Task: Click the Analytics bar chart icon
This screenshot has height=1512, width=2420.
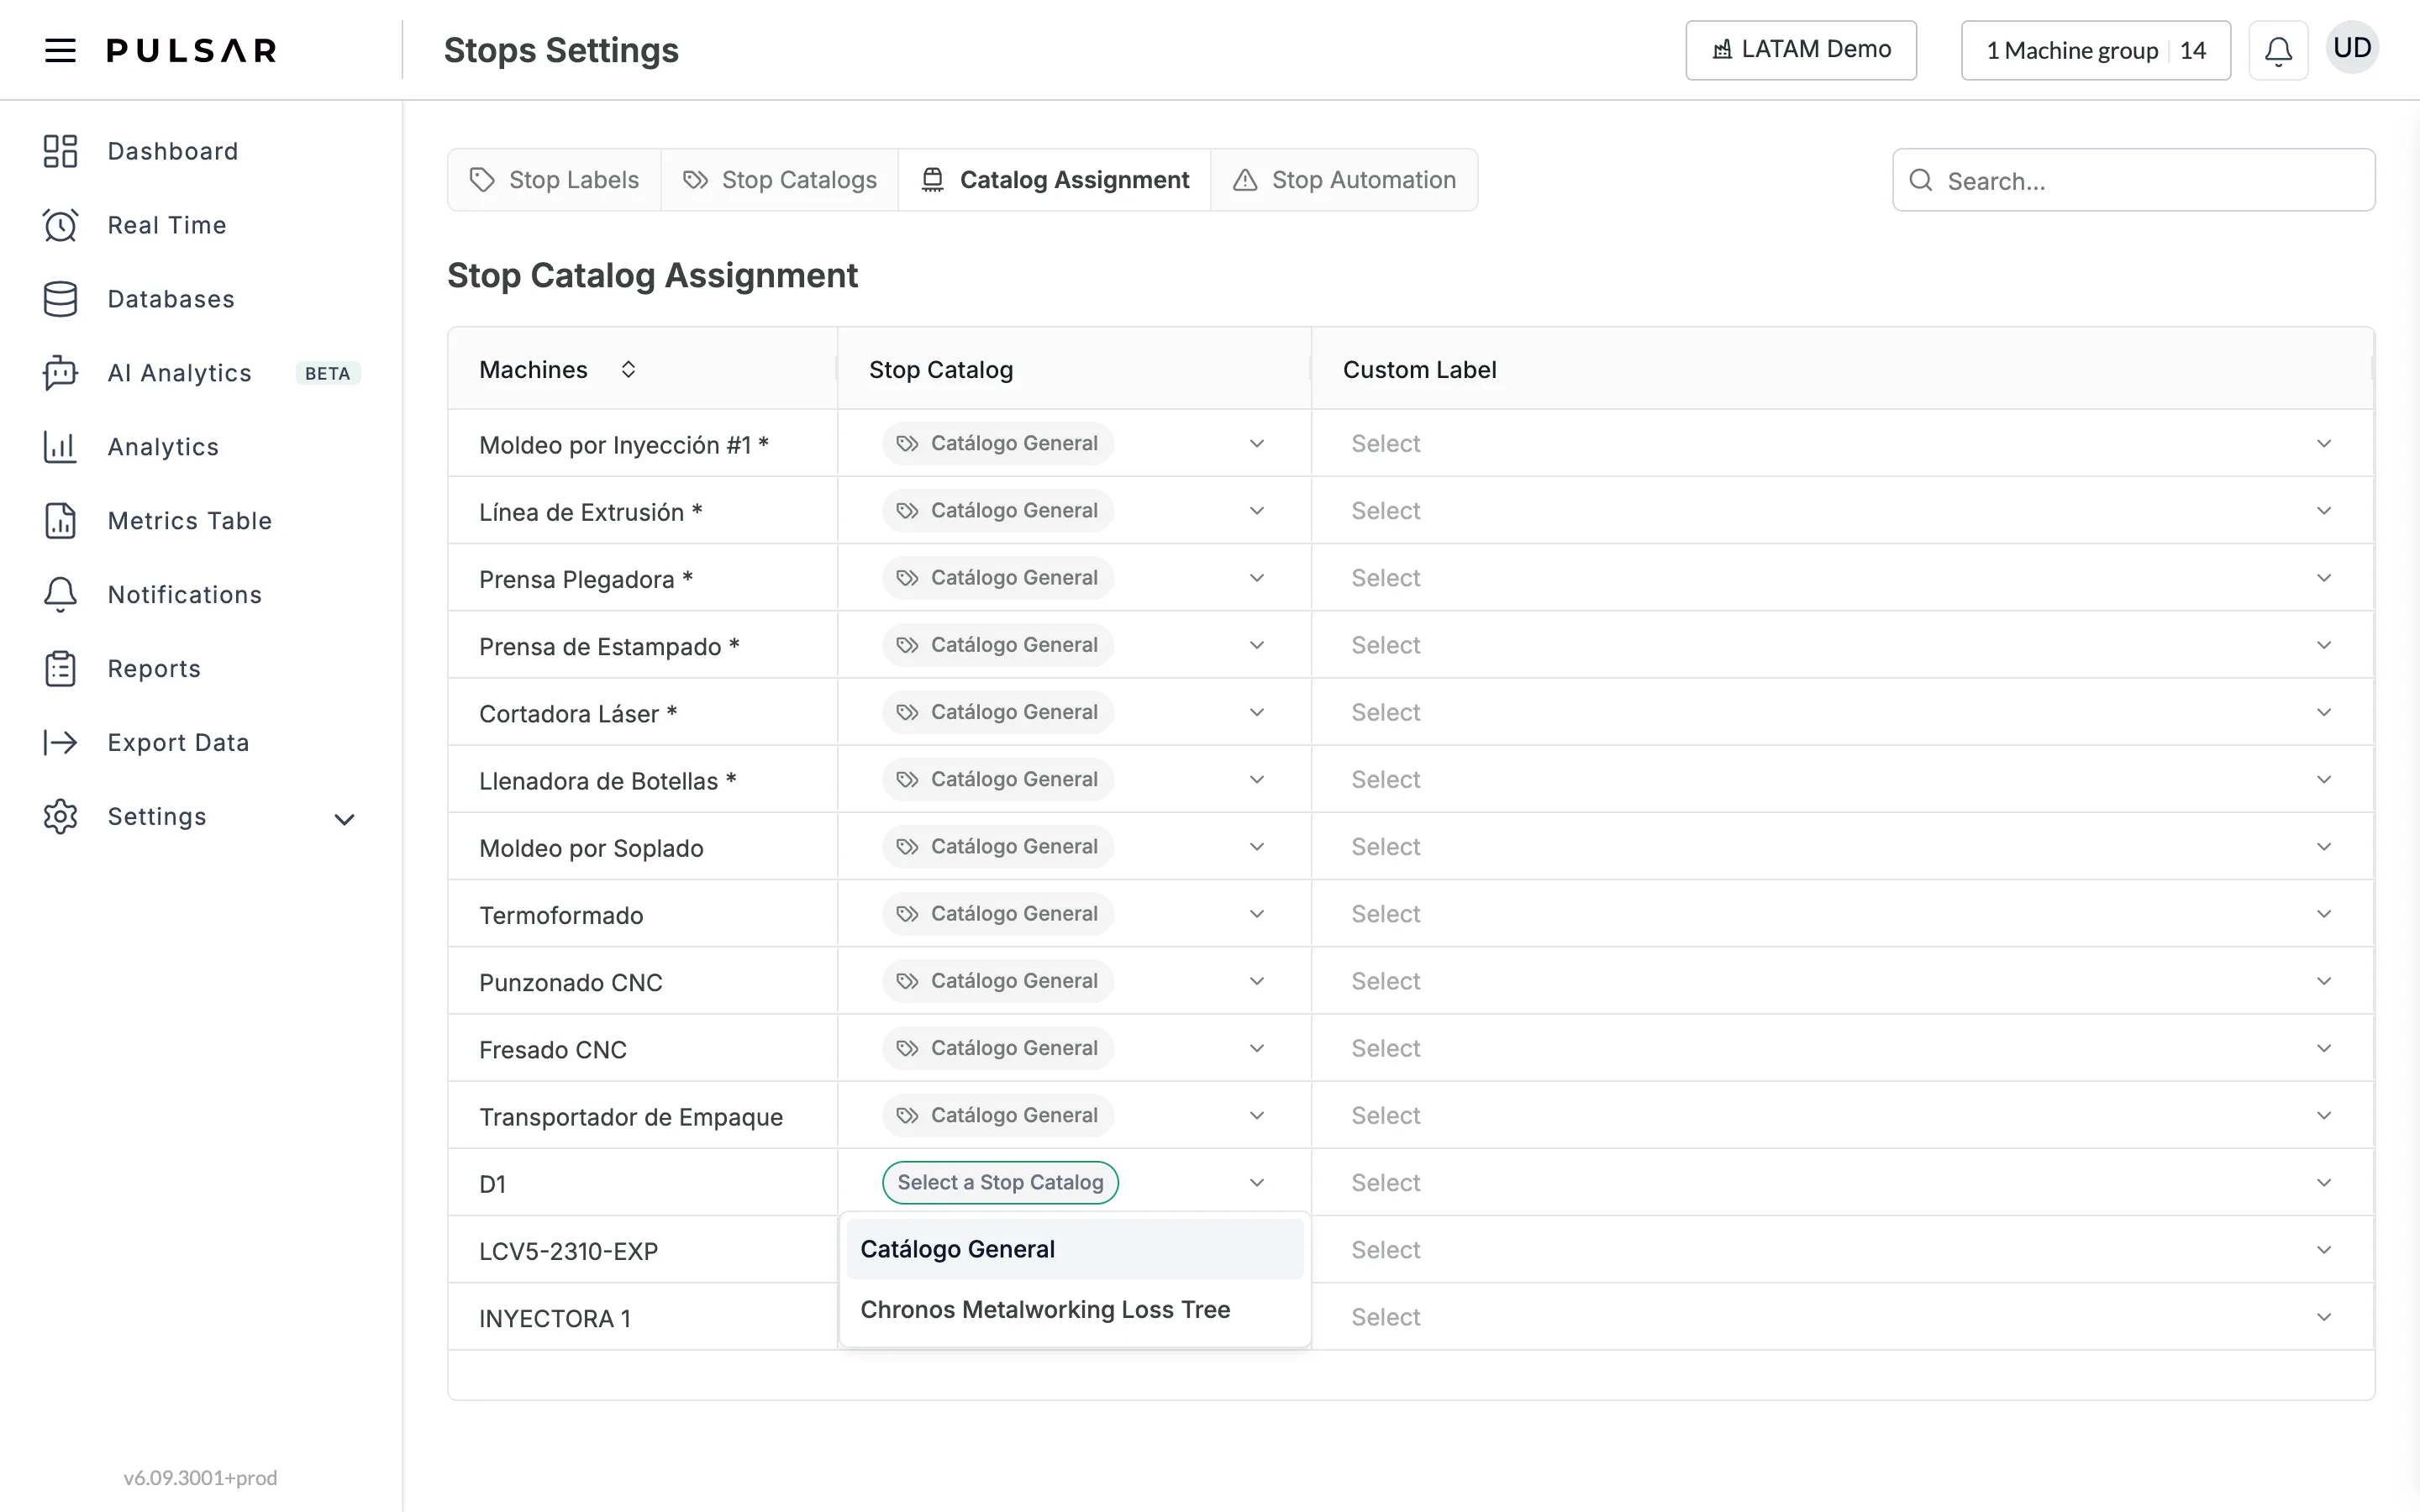Action: 60,447
